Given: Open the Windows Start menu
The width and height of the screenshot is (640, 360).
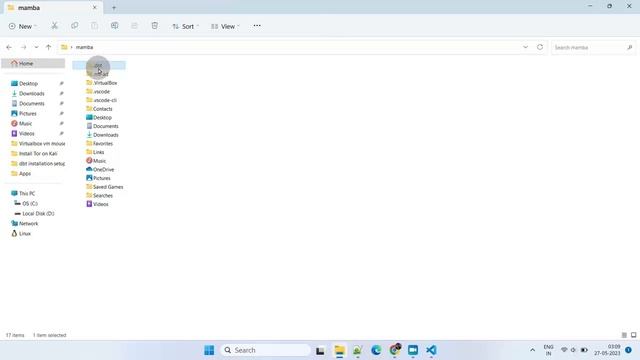Looking at the screenshot, I should pyautogui.click(x=209, y=350).
